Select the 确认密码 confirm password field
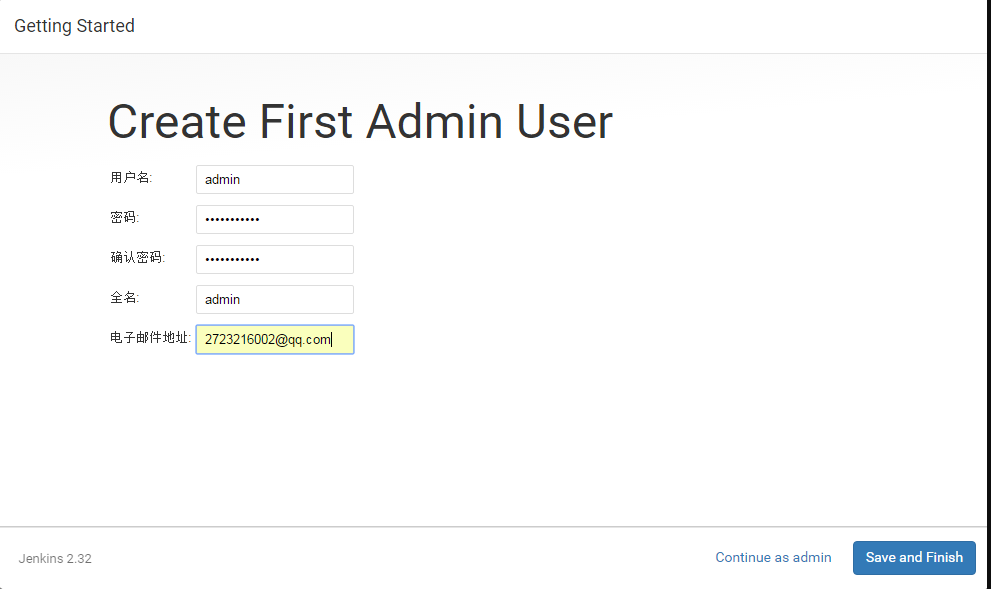Image resolution: width=991 pixels, height=589 pixels. click(x=274, y=260)
